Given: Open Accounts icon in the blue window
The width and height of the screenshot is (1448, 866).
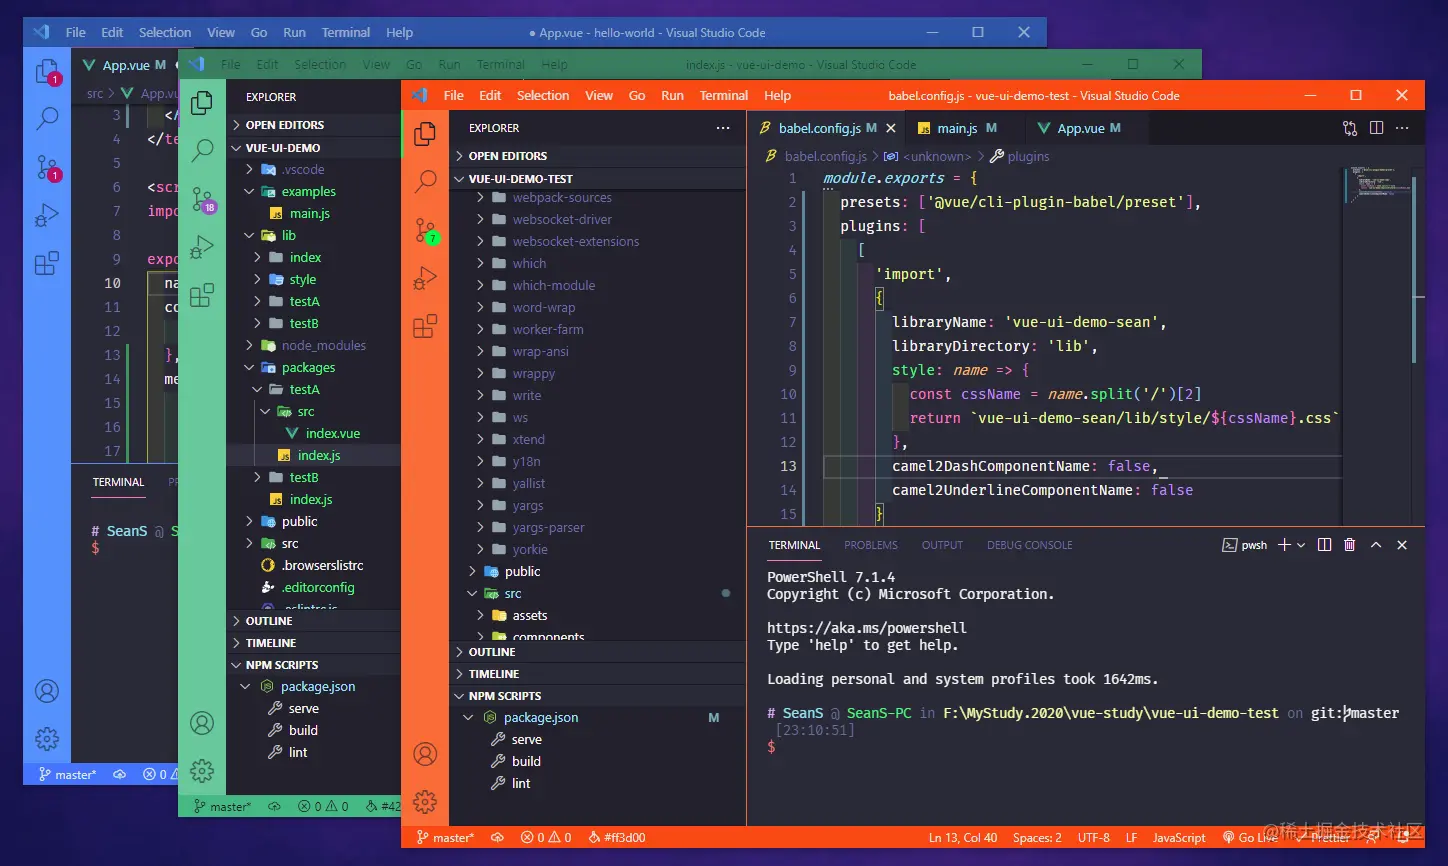Looking at the screenshot, I should tap(47, 691).
